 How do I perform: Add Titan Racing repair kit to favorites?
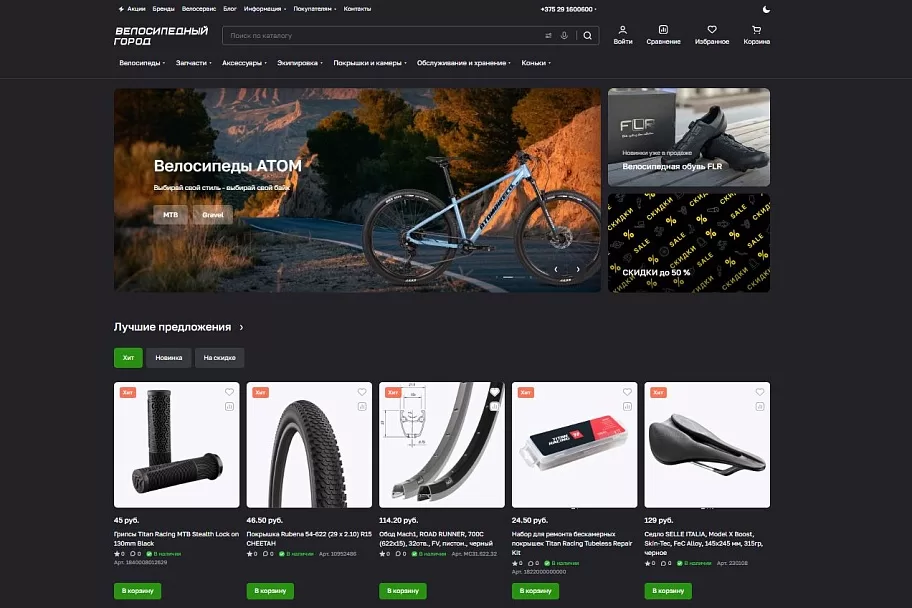(x=627, y=392)
